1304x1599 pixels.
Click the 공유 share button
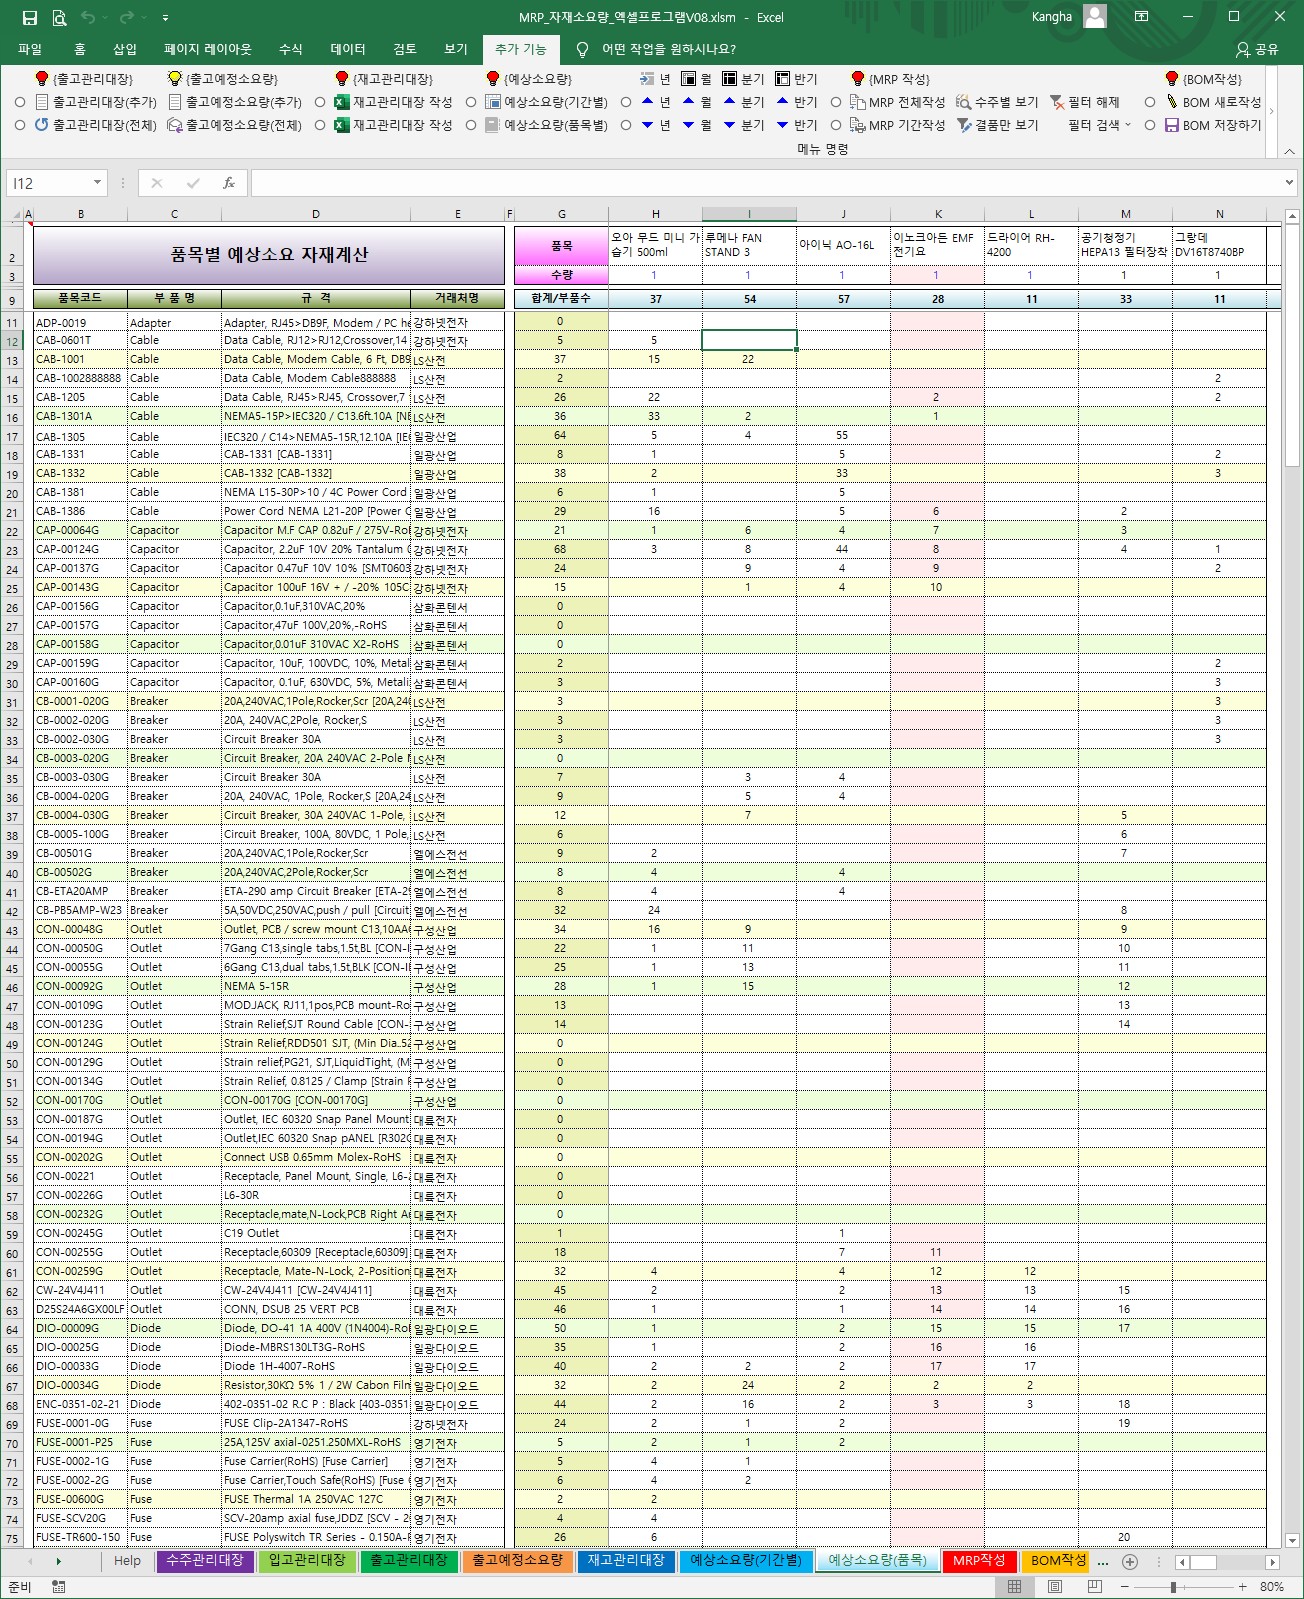pyautogui.click(x=1258, y=49)
